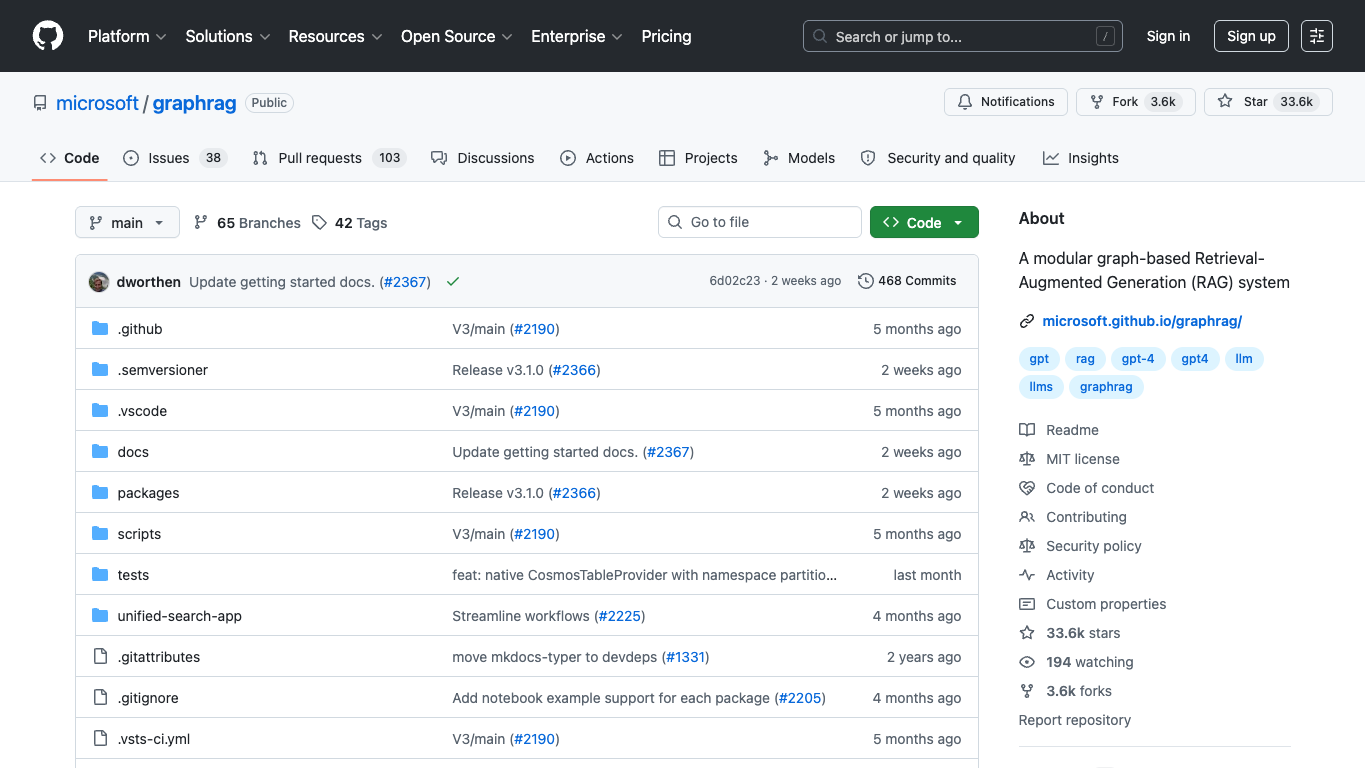Click the 6d02c23 commit hash

[x=735, y=281]
